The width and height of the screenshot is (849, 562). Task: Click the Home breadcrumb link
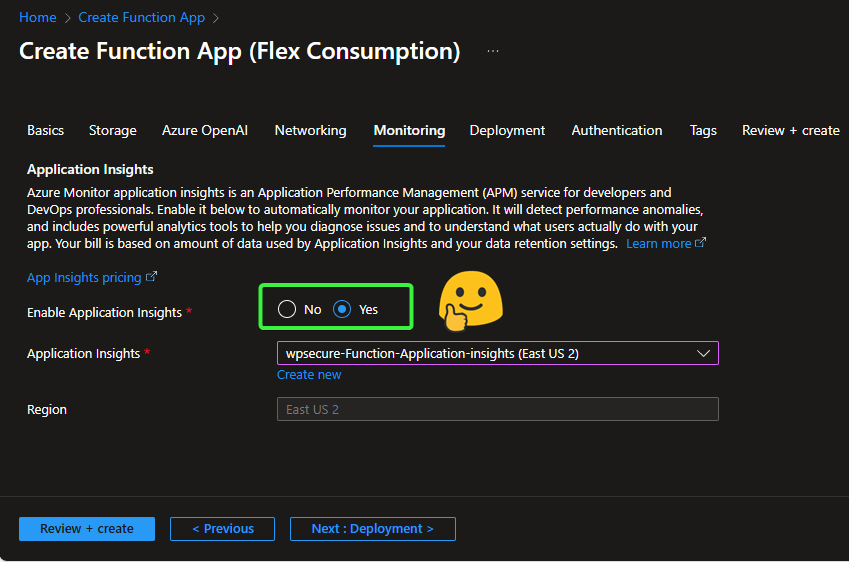click(37, 17)
